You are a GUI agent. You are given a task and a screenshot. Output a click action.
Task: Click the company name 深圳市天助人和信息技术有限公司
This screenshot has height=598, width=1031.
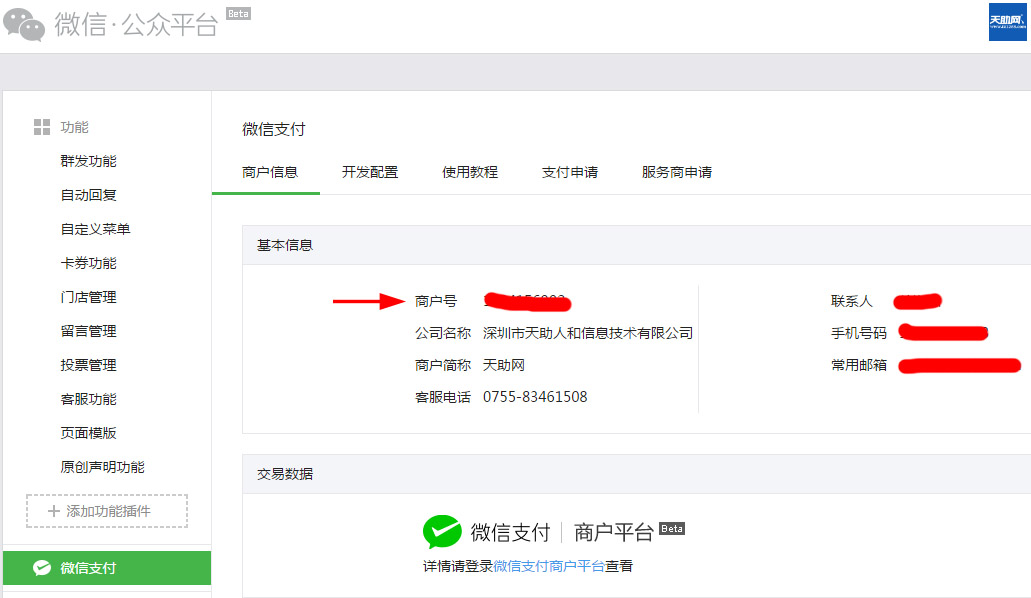588,333
